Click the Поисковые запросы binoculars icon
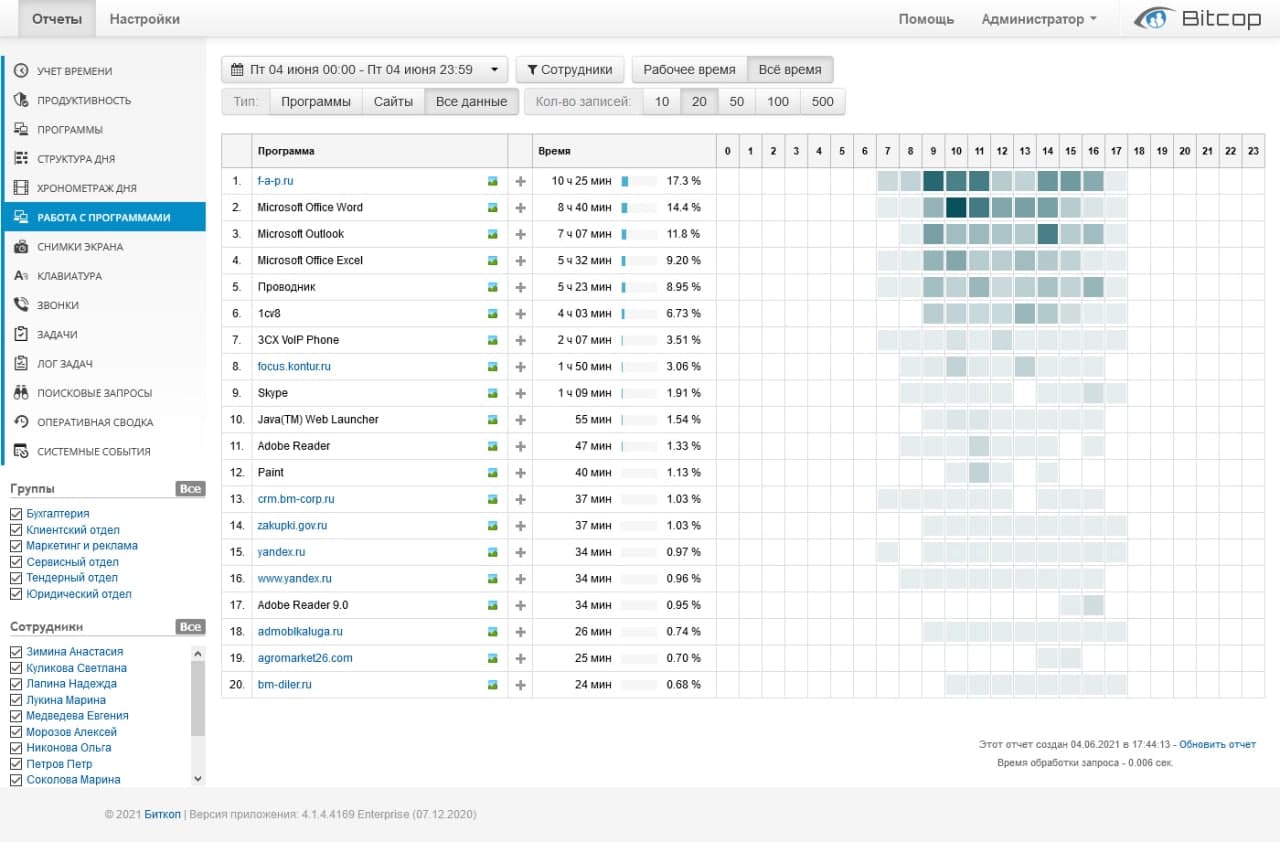The width and height of the screenshot is (1280, 842). click(21, 392)
